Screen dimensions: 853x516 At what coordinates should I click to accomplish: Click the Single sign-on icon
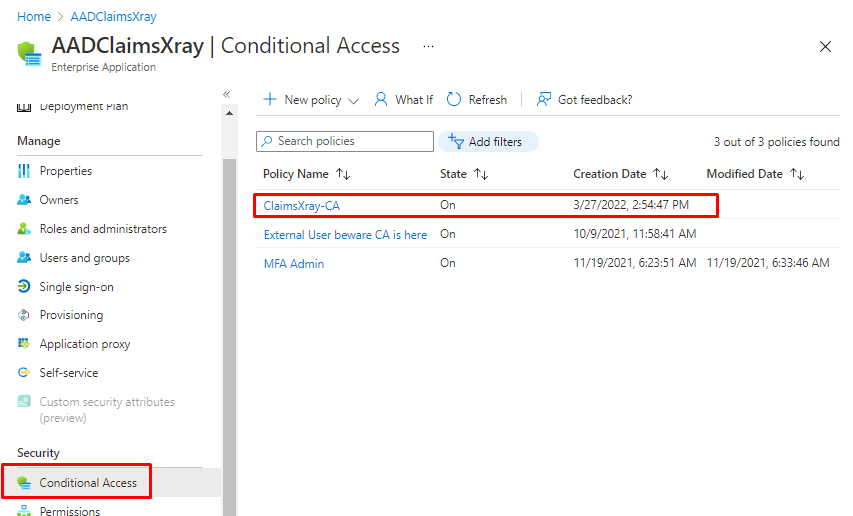coord(25,287)
